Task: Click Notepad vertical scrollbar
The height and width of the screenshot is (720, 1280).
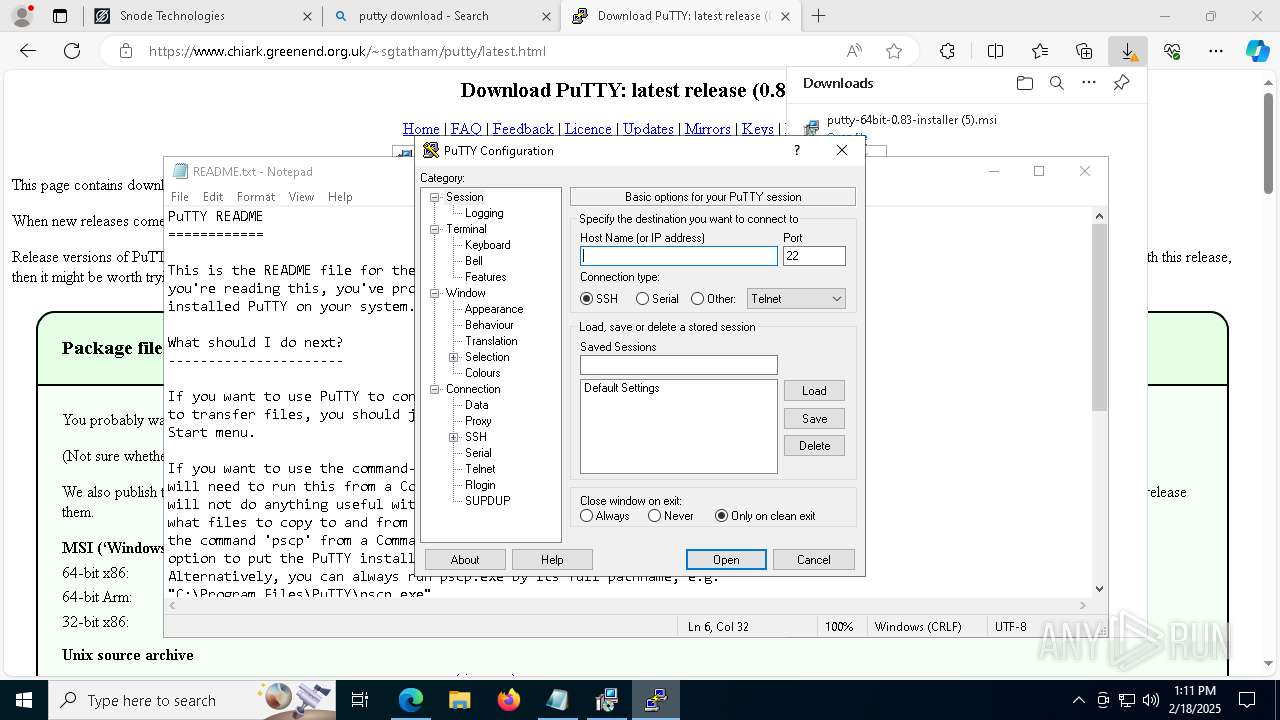Action: pos(1099,400)
